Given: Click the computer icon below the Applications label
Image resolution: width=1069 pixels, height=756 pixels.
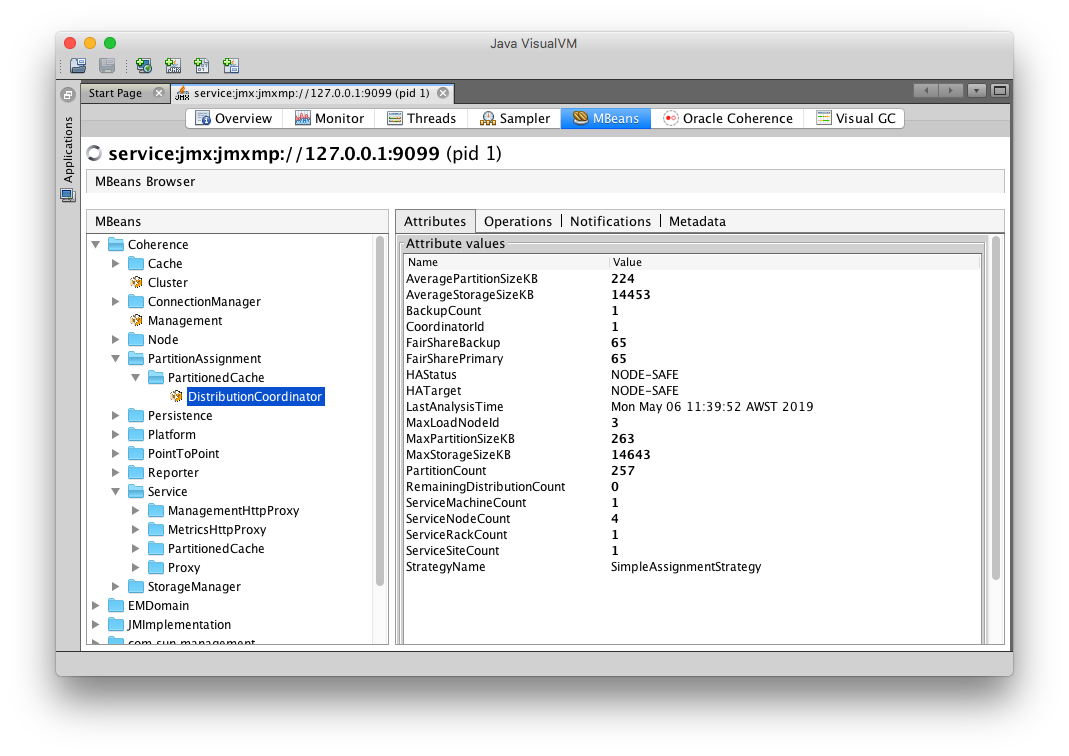Looking at the screenshot, I should [x=68, y=196].
